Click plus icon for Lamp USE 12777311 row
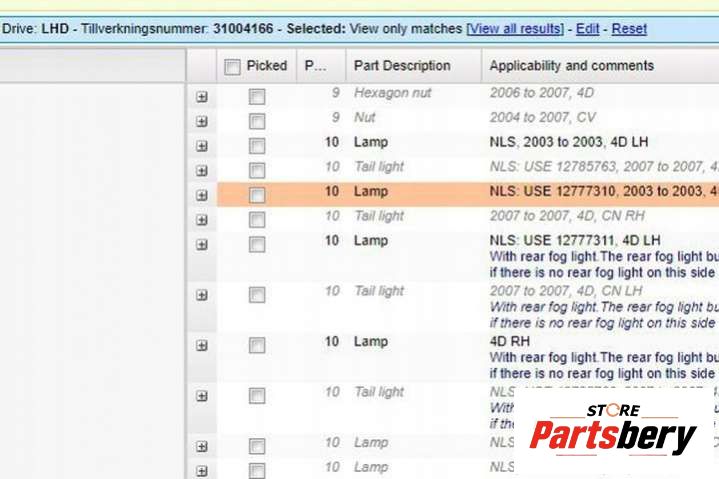 coord(202,245)
